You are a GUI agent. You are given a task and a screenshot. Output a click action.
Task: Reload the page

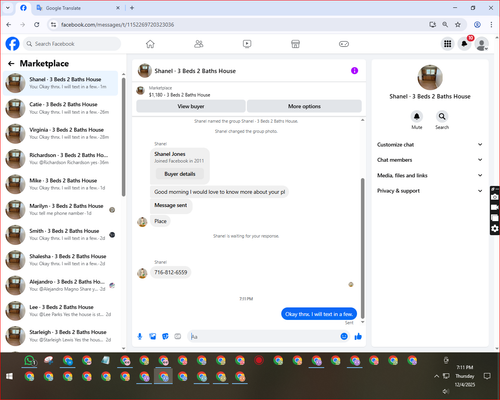(x=37, y=25)
